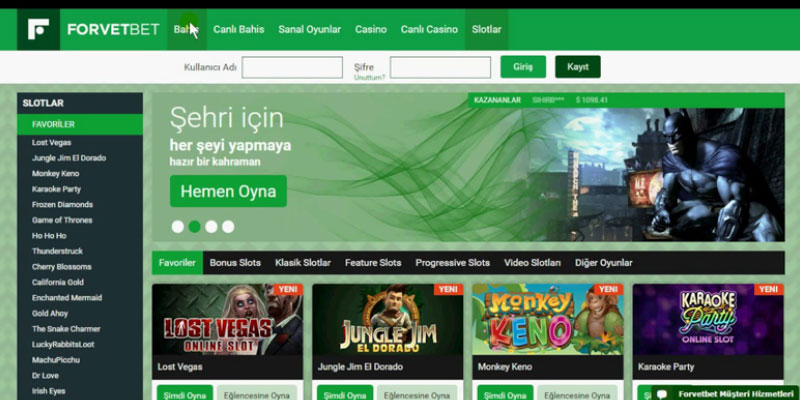Open the Diğer Oyunlar tab

[604, 263]
